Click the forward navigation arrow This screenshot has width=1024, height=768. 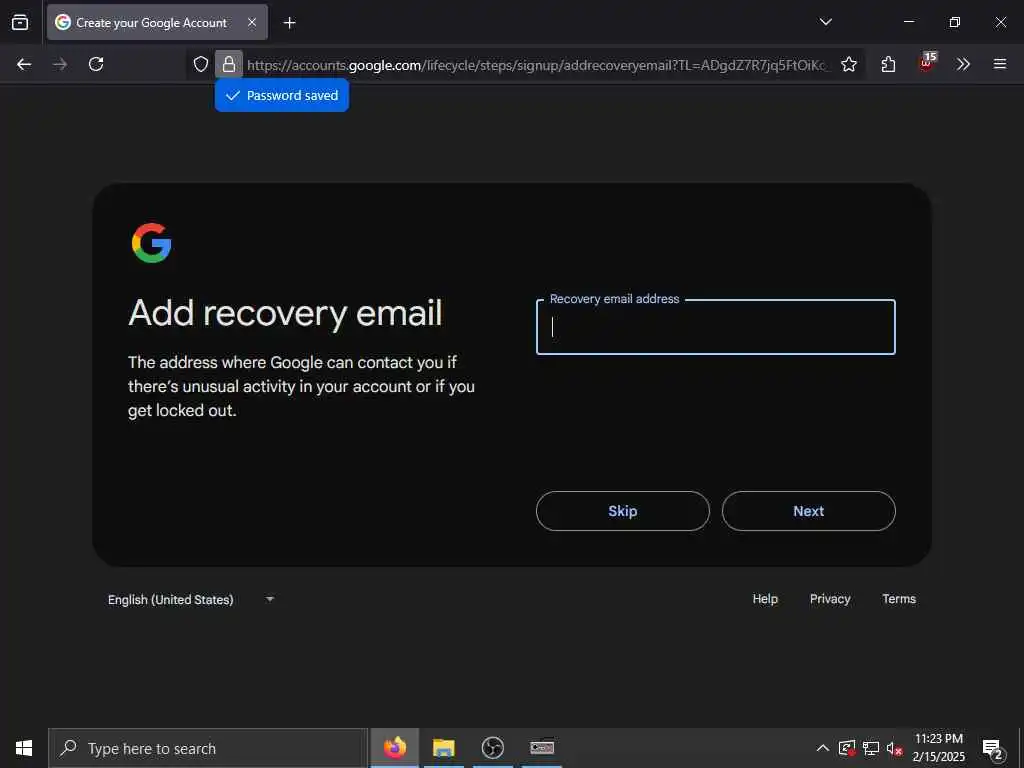coord(60,64)
